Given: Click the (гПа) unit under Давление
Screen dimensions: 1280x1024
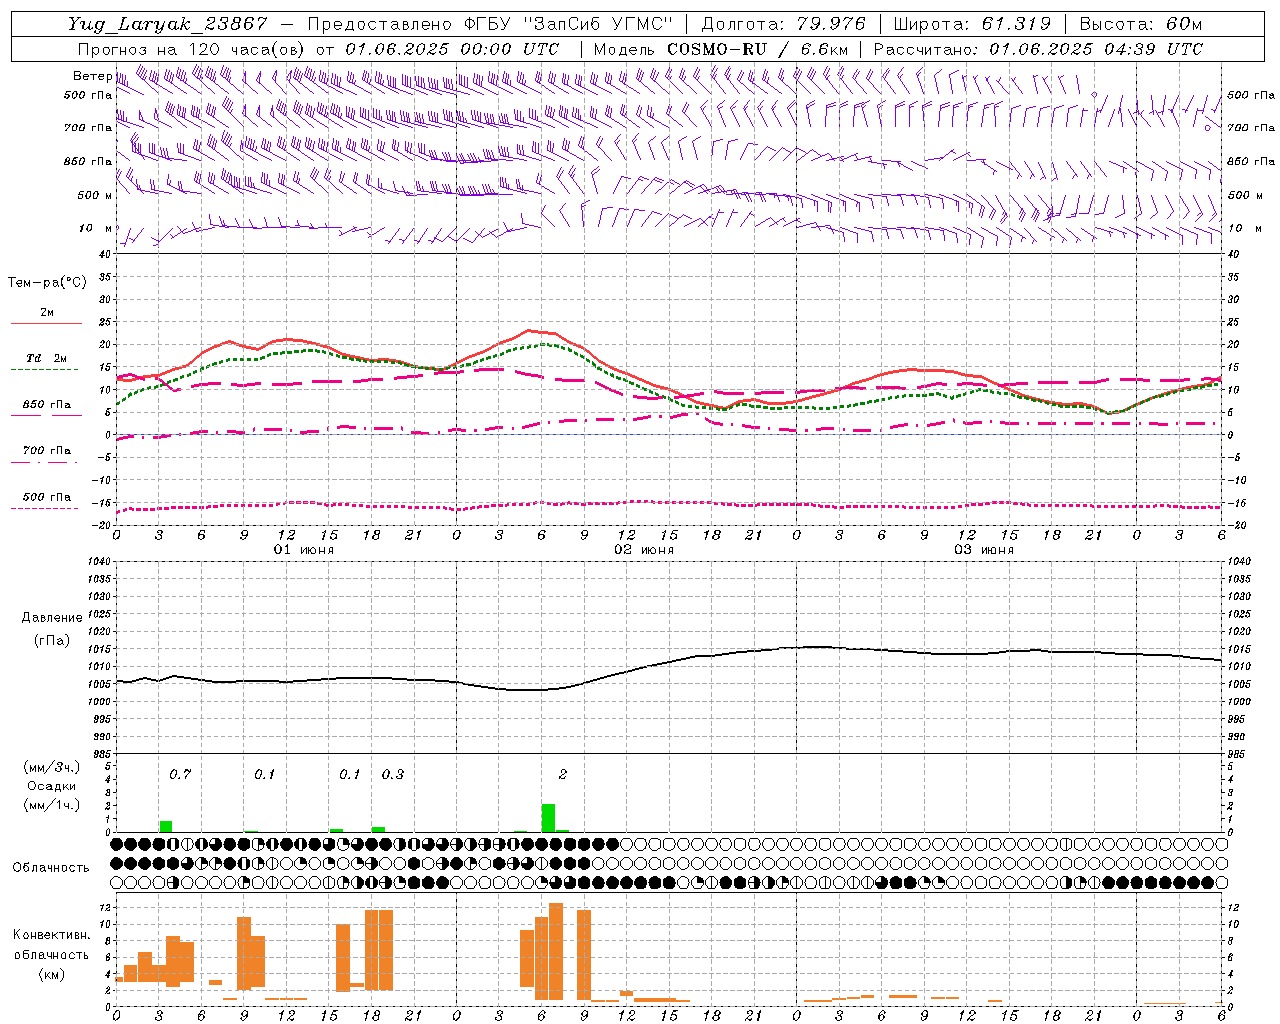Looking at the screenshot, I should coord(52,640).
